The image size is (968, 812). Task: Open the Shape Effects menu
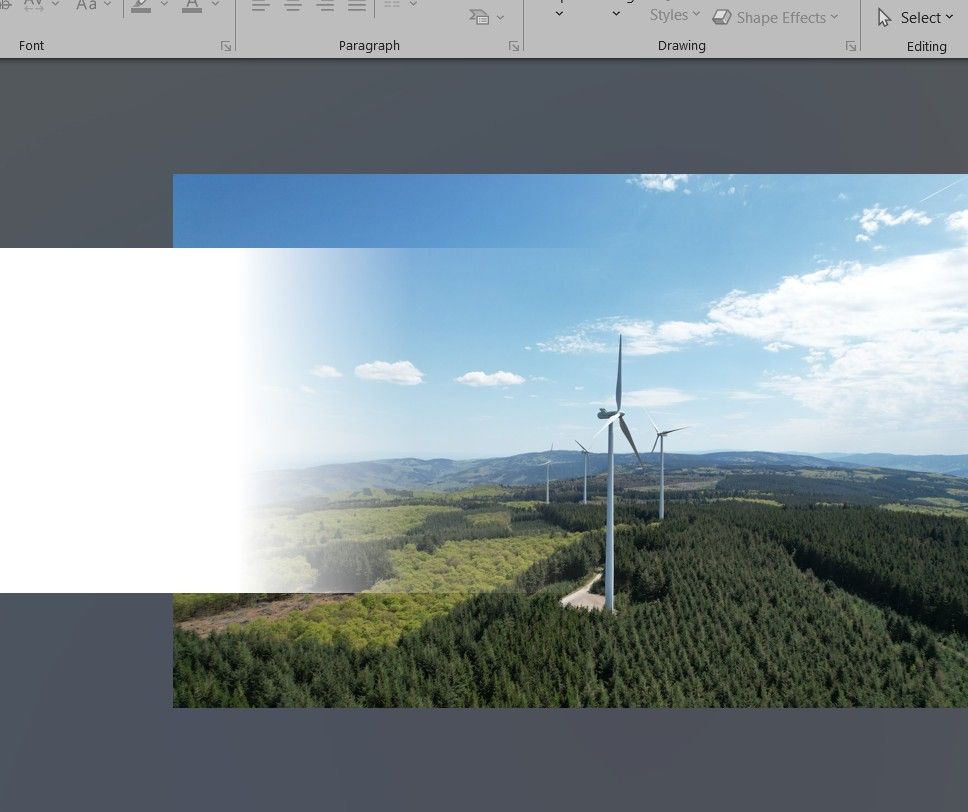tap(775, 17)
